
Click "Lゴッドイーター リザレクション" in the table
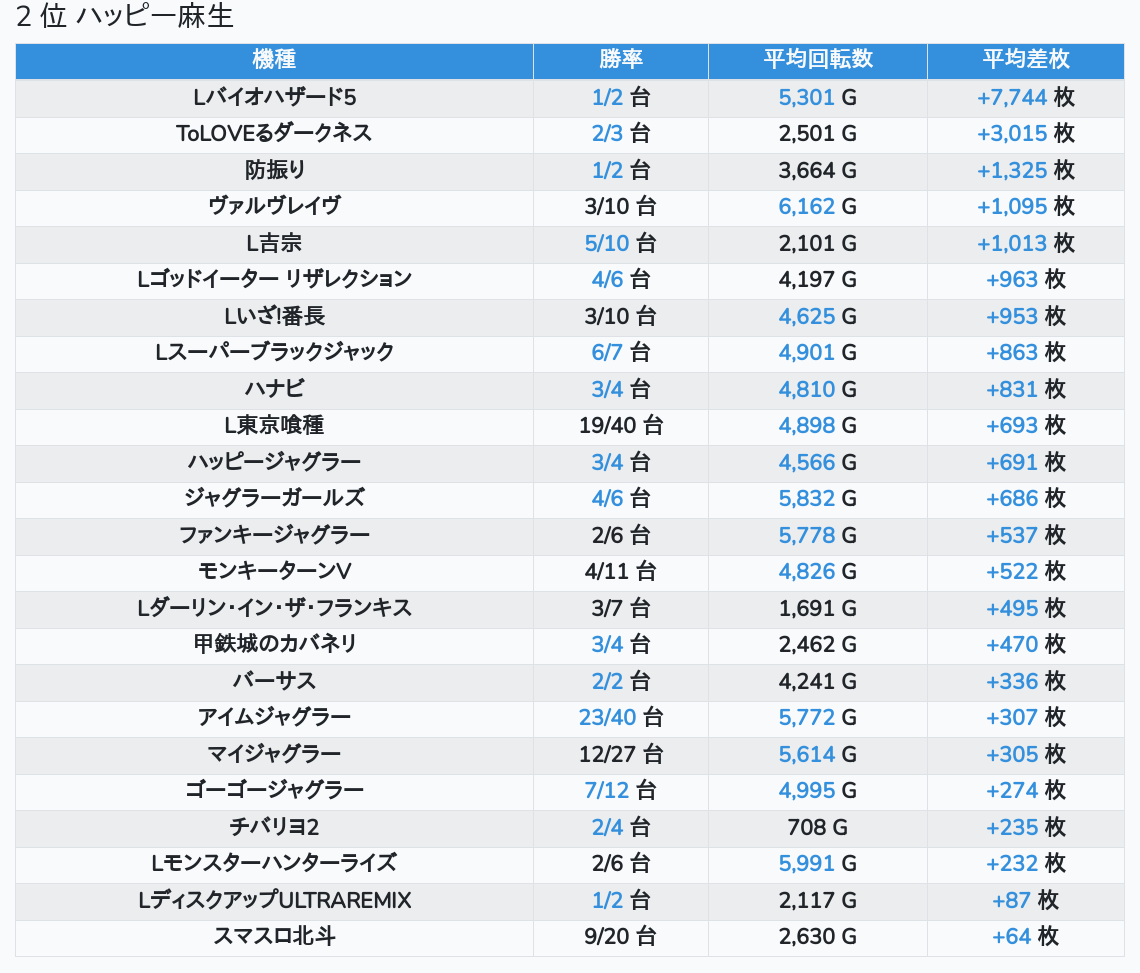[274, 279]
